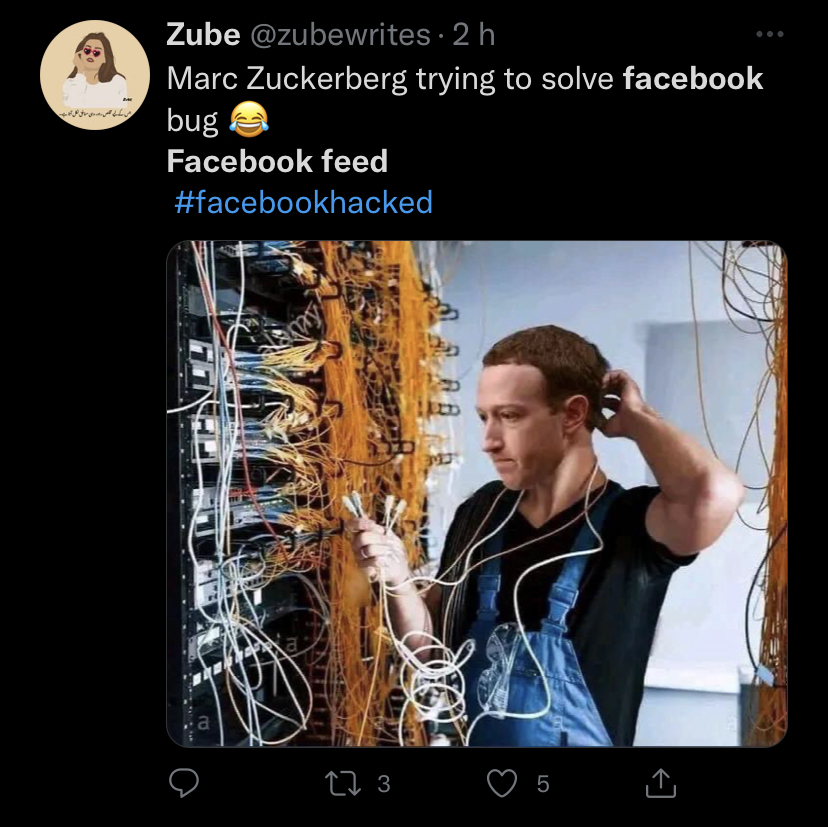828x827 pixels.
Task: Open the tweet via the "2 h" timestamp
Action: 473,35
